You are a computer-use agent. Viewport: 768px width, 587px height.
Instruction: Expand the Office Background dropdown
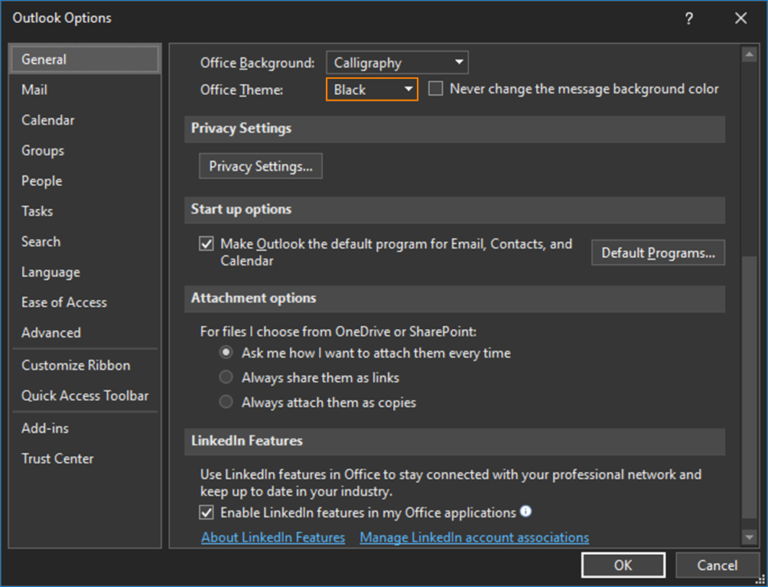(397, 63)
